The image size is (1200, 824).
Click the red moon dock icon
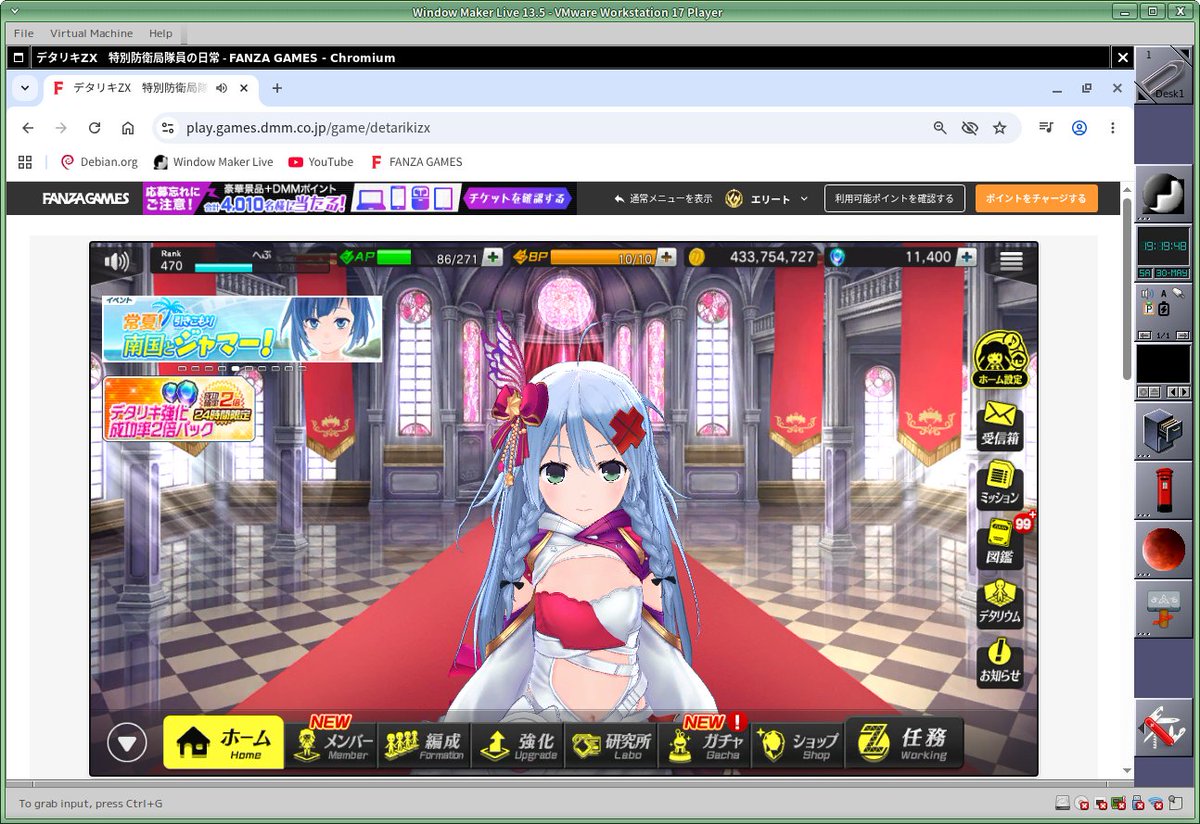click(x=1163, y=548)
